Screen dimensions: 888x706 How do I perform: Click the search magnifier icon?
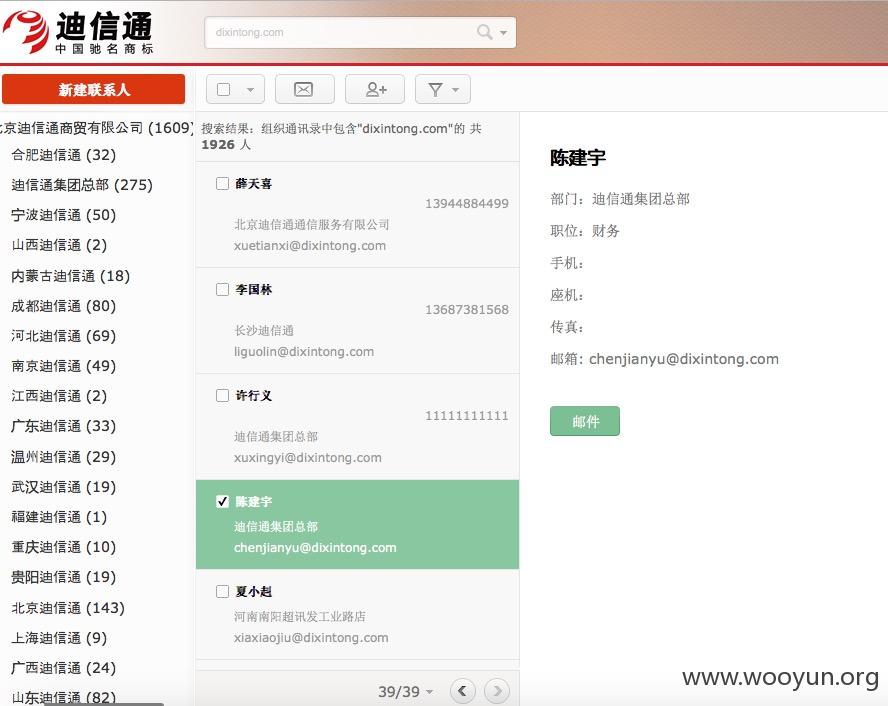coord(484,32)
